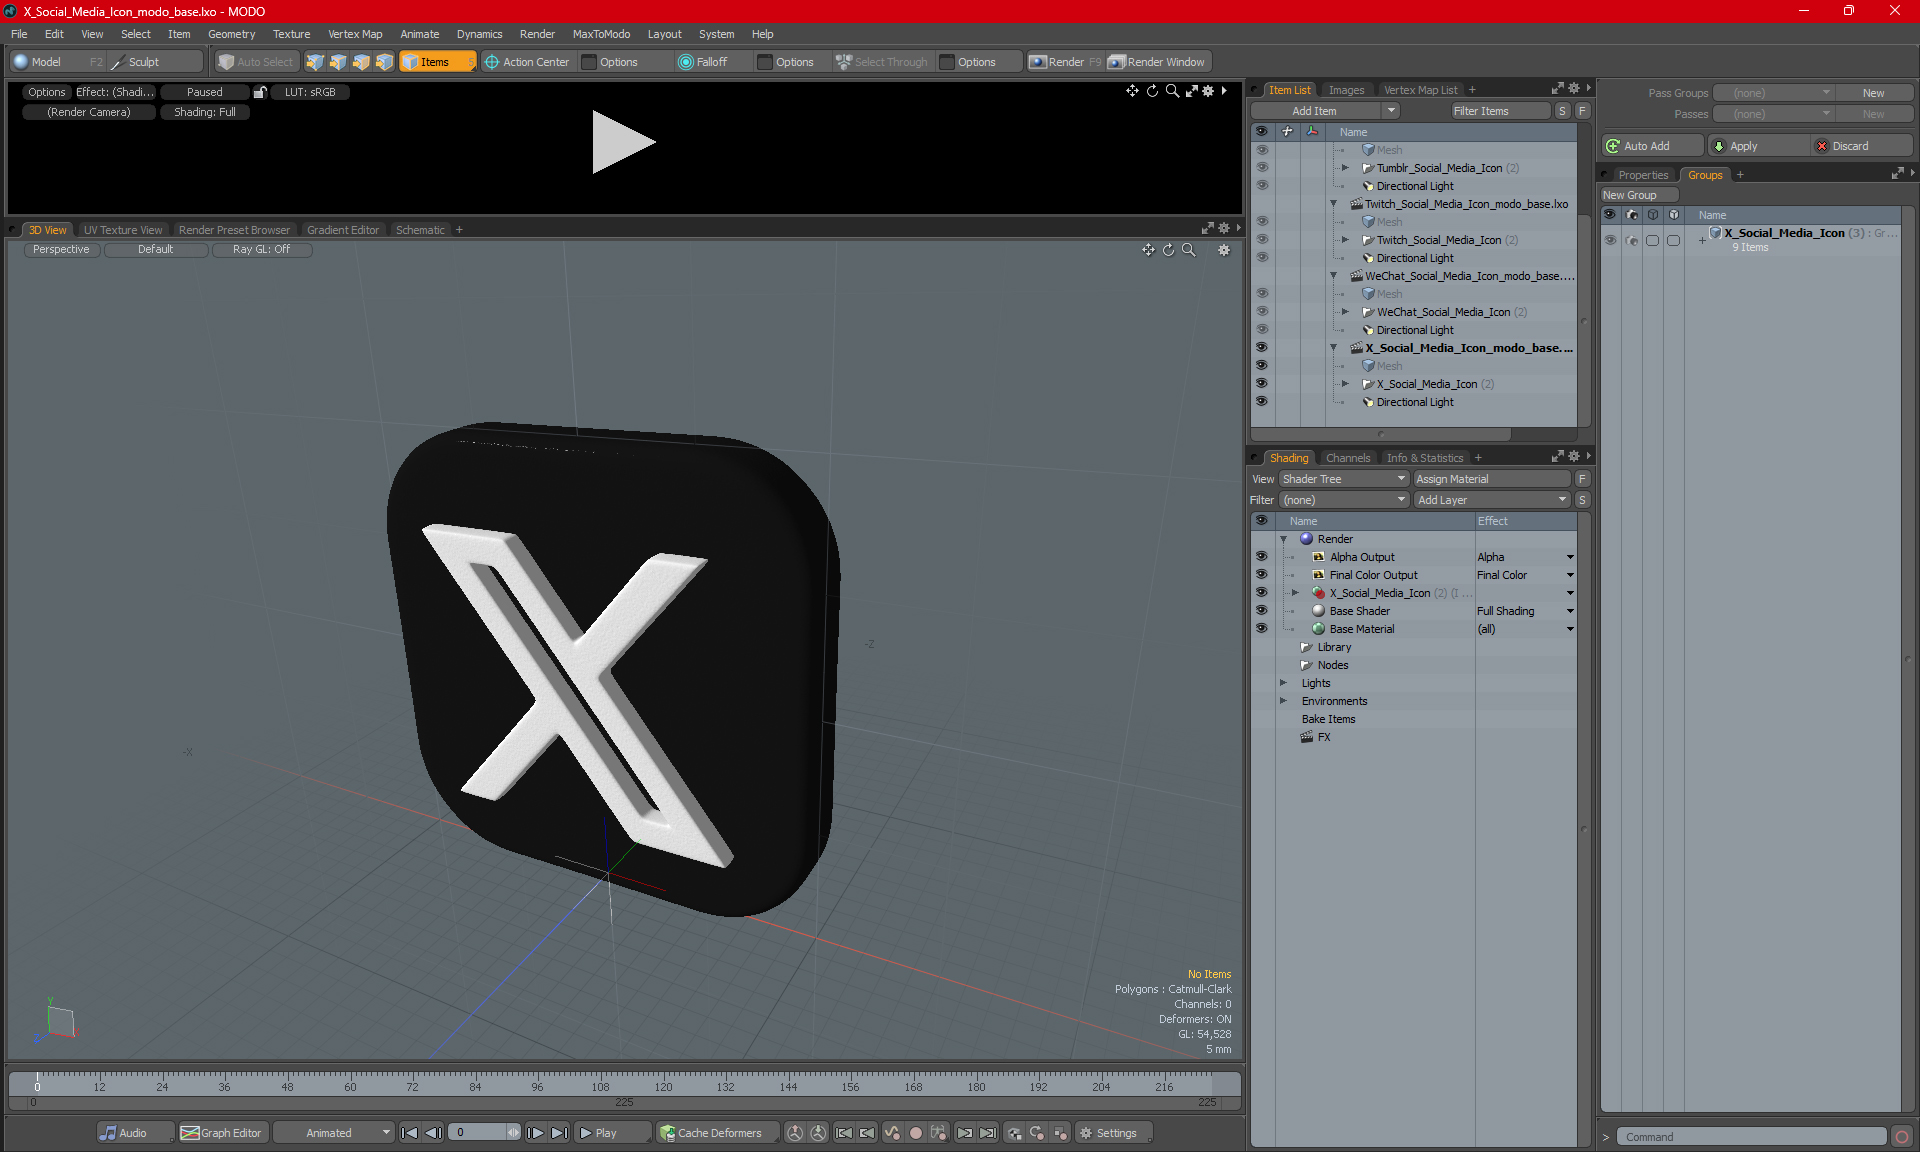Collapse the Twitch_Social_Media_Icon_modo_base scene
Image resolution: width=1920 pixels, height=1152 pixels.
pyautogui.click(x=1333, y=204)
